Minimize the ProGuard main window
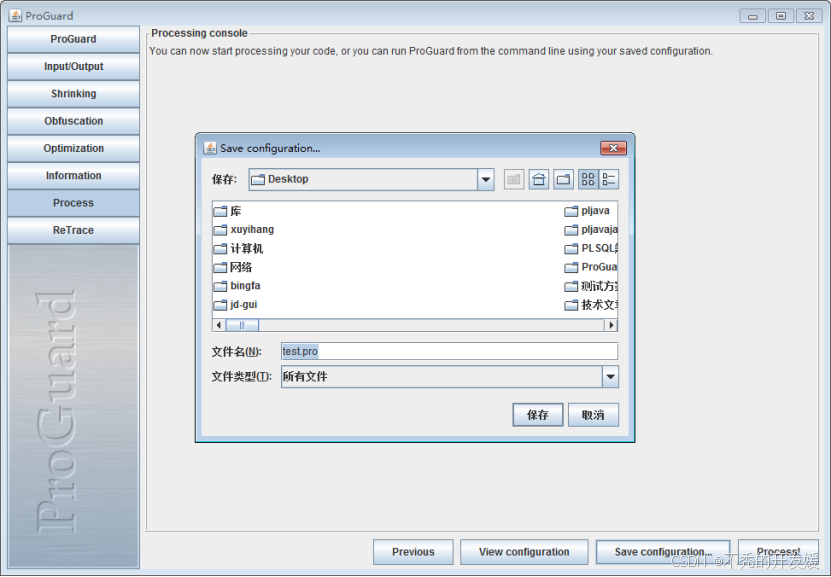 coord(753,16)
